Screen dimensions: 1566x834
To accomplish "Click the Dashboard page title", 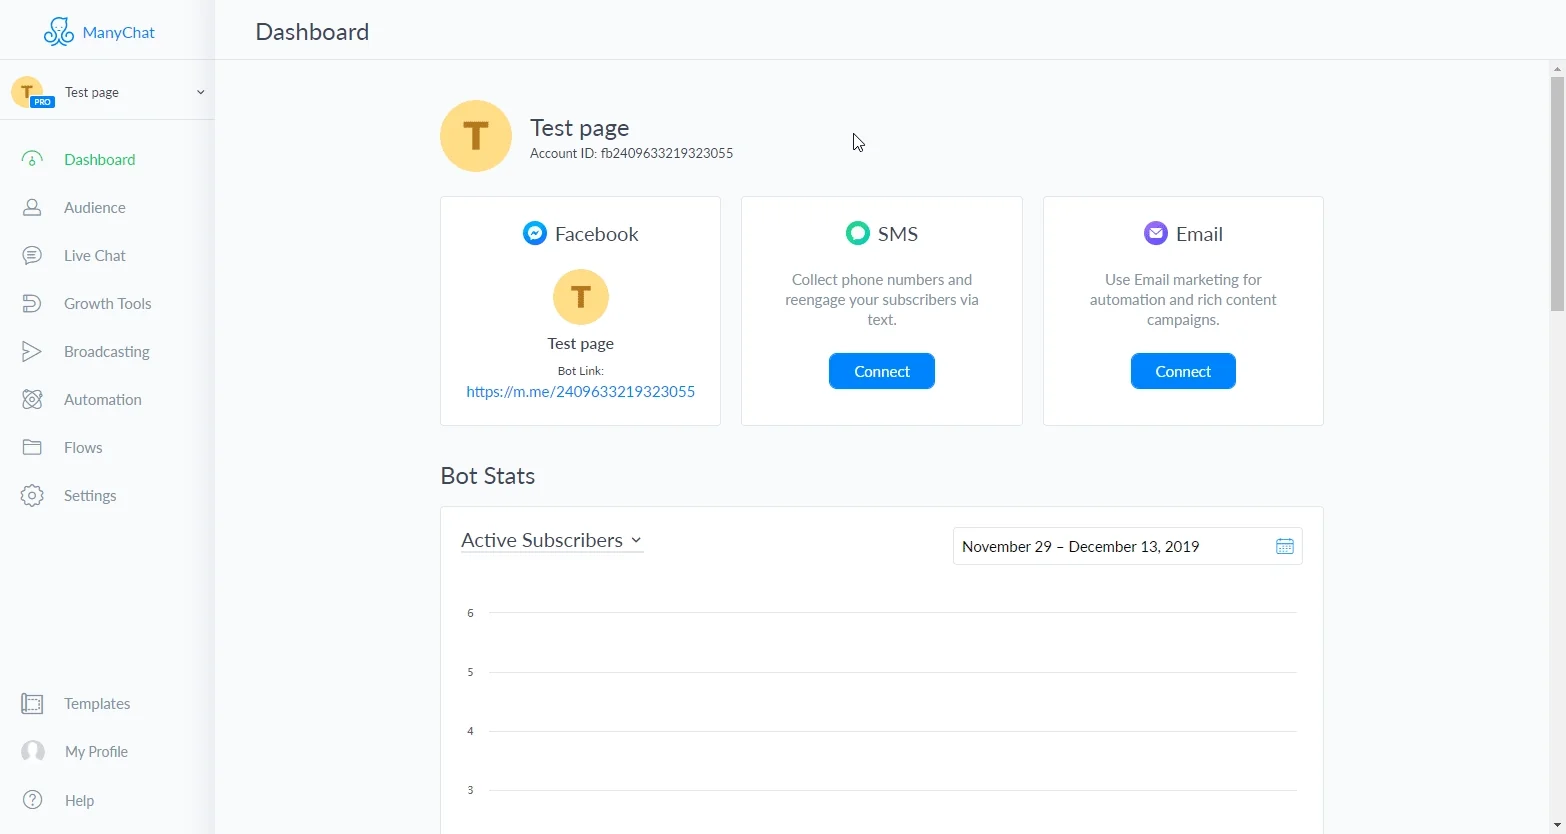I will click(x=312, y=32).
